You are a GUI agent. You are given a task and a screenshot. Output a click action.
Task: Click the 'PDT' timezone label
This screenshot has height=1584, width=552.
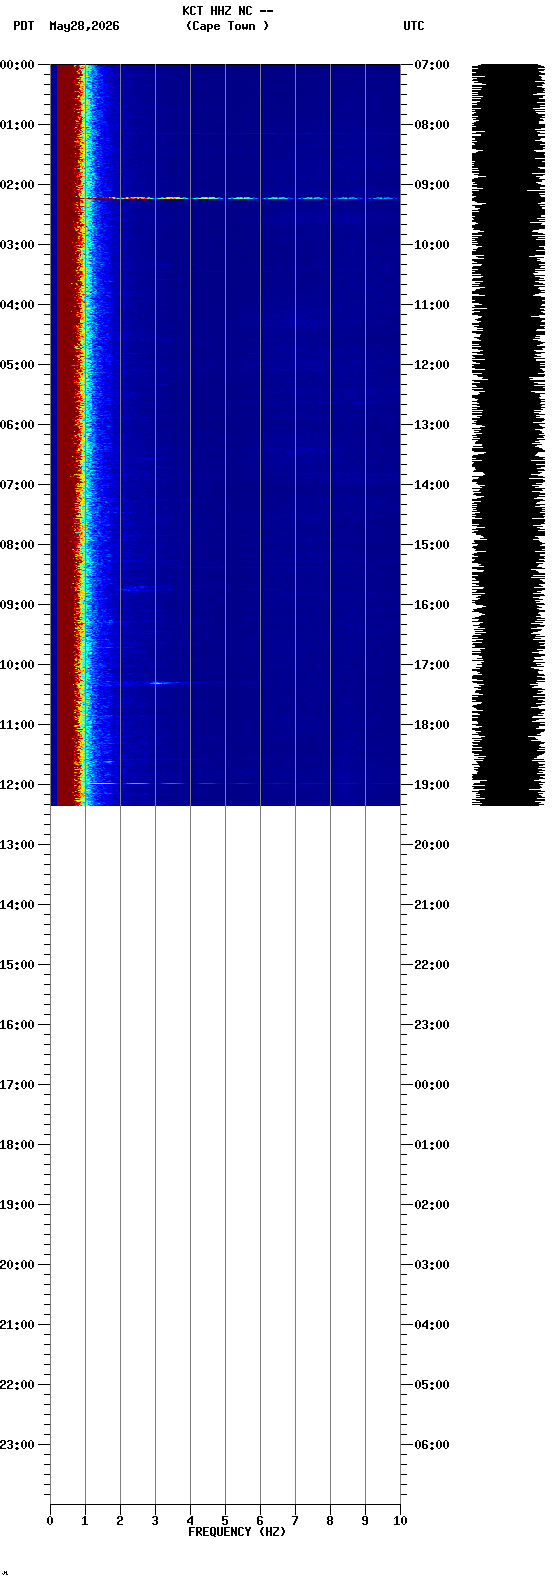(x=24, y=26)
